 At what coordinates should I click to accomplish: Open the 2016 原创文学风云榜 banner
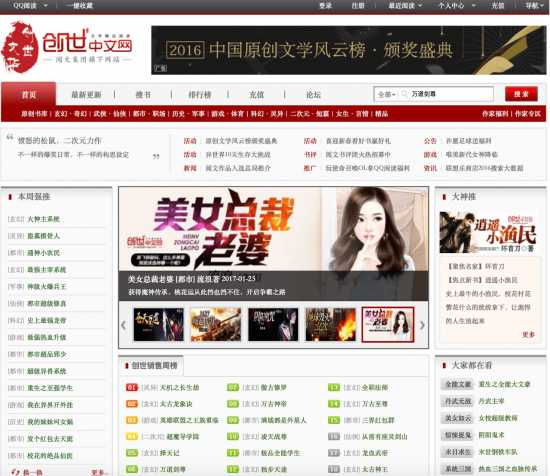pyautogui.click(x=349, y=50)
